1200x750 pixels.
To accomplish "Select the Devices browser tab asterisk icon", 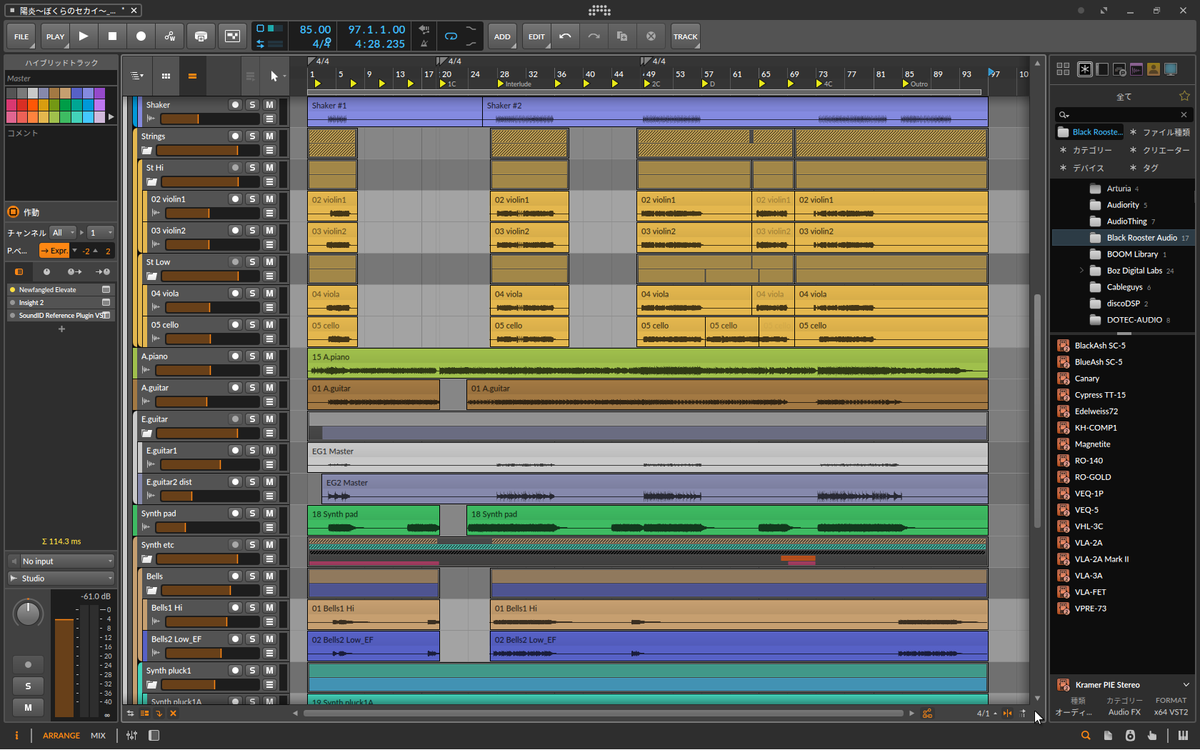I will click(1086, 69).
